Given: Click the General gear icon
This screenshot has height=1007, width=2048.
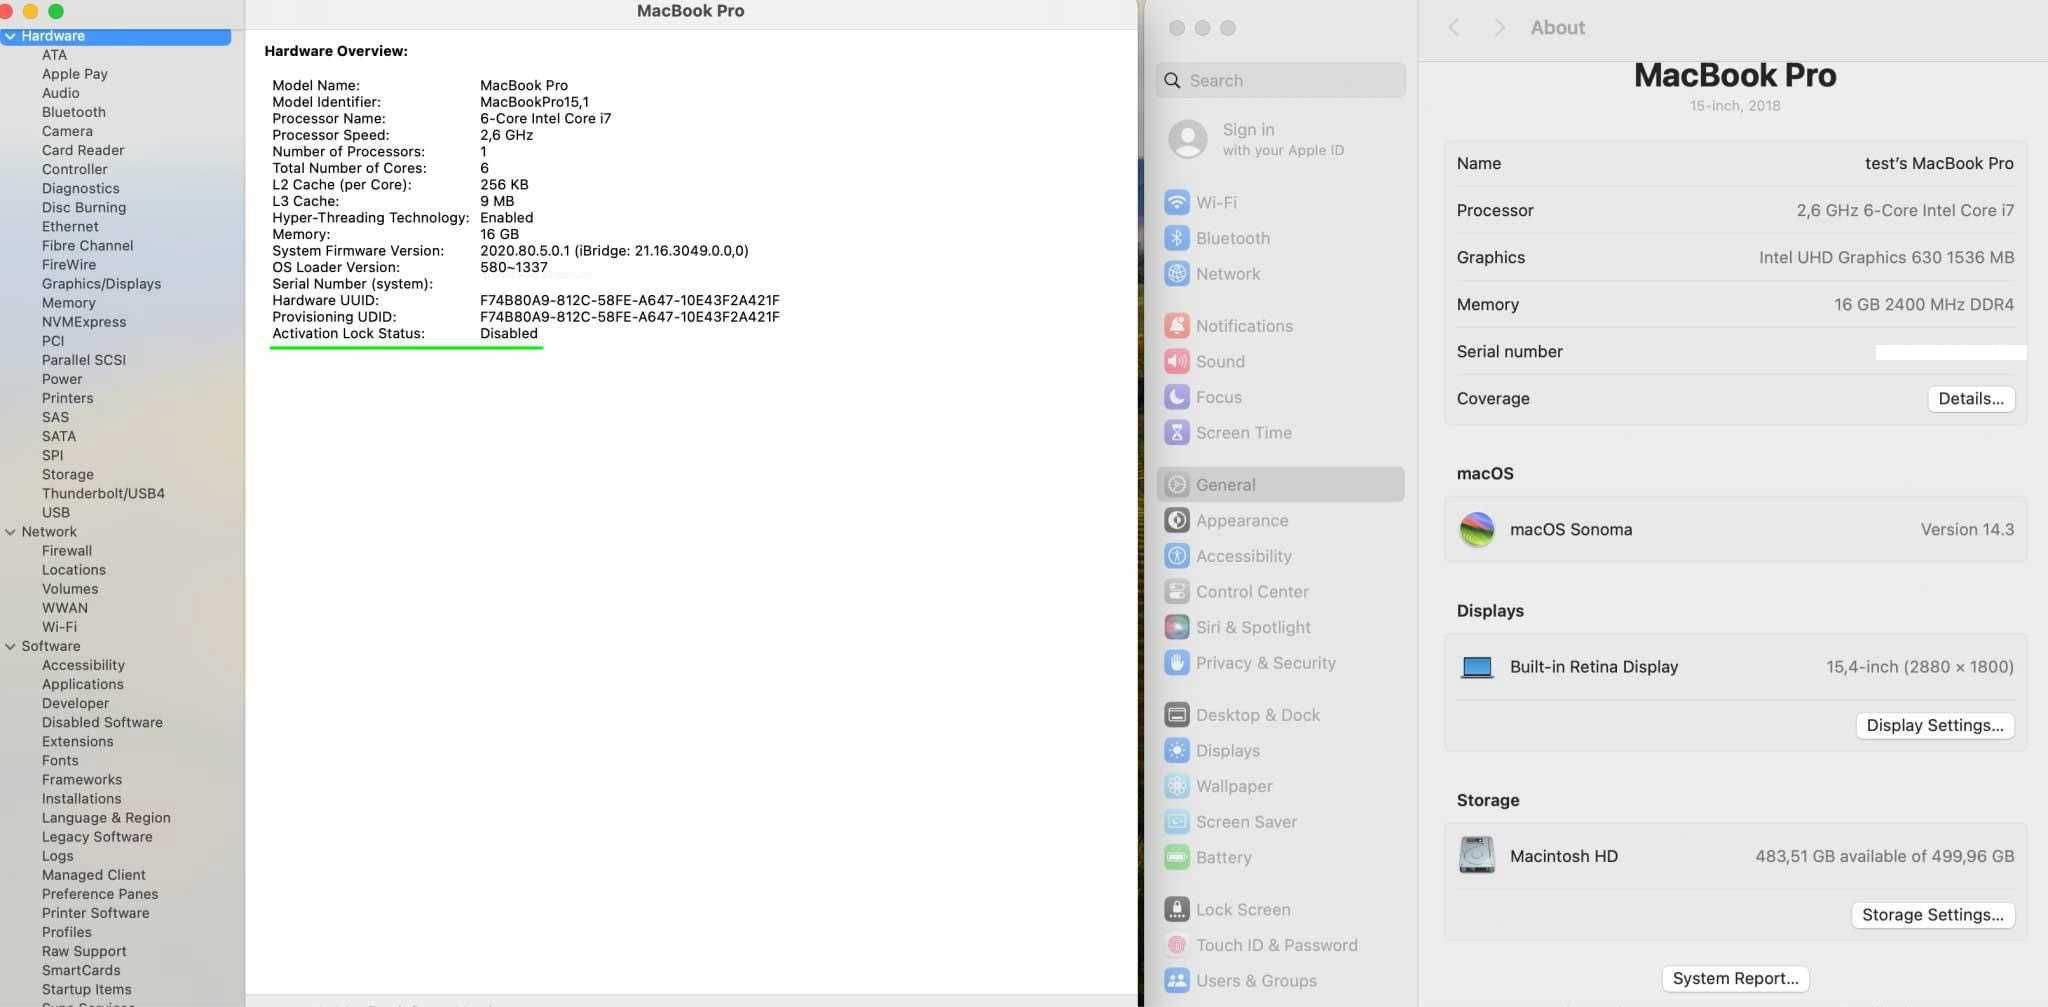Looking at the screenshot, I should click(1177, 485).
